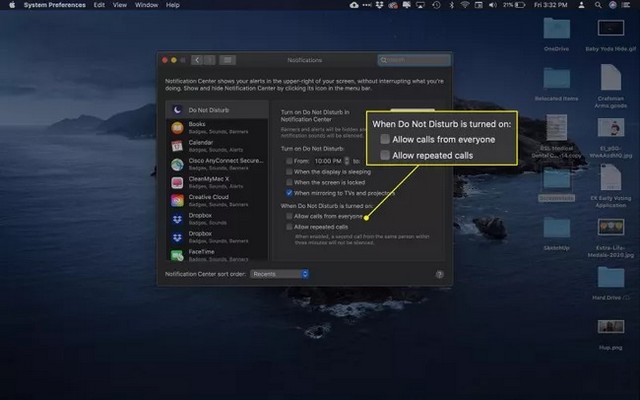This screenshot has height=400, width=640.
Task: Open Calendar notification settings
Action: tap(217, 146)
